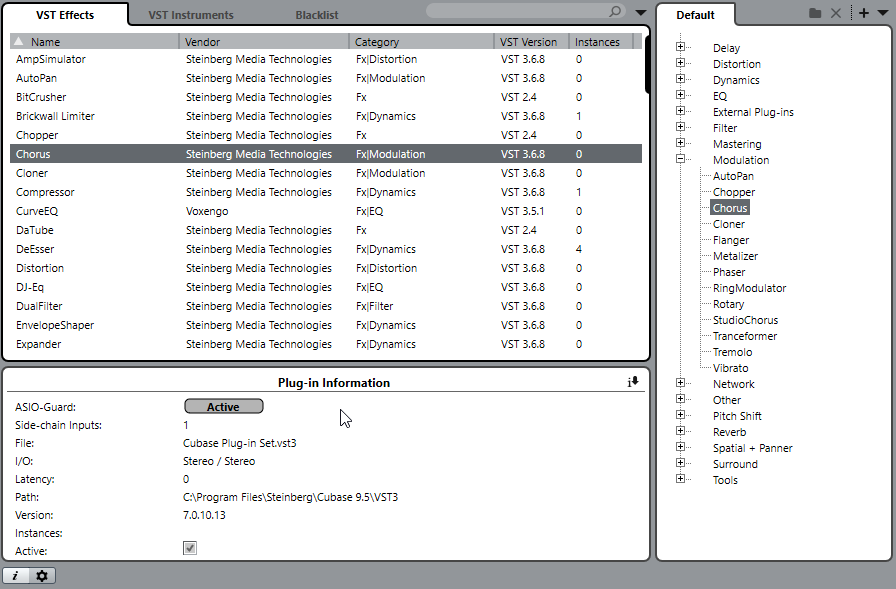Select the VST Effects tab
The height and width of the screenshot is (589, 896).
[x=65, y=15]
